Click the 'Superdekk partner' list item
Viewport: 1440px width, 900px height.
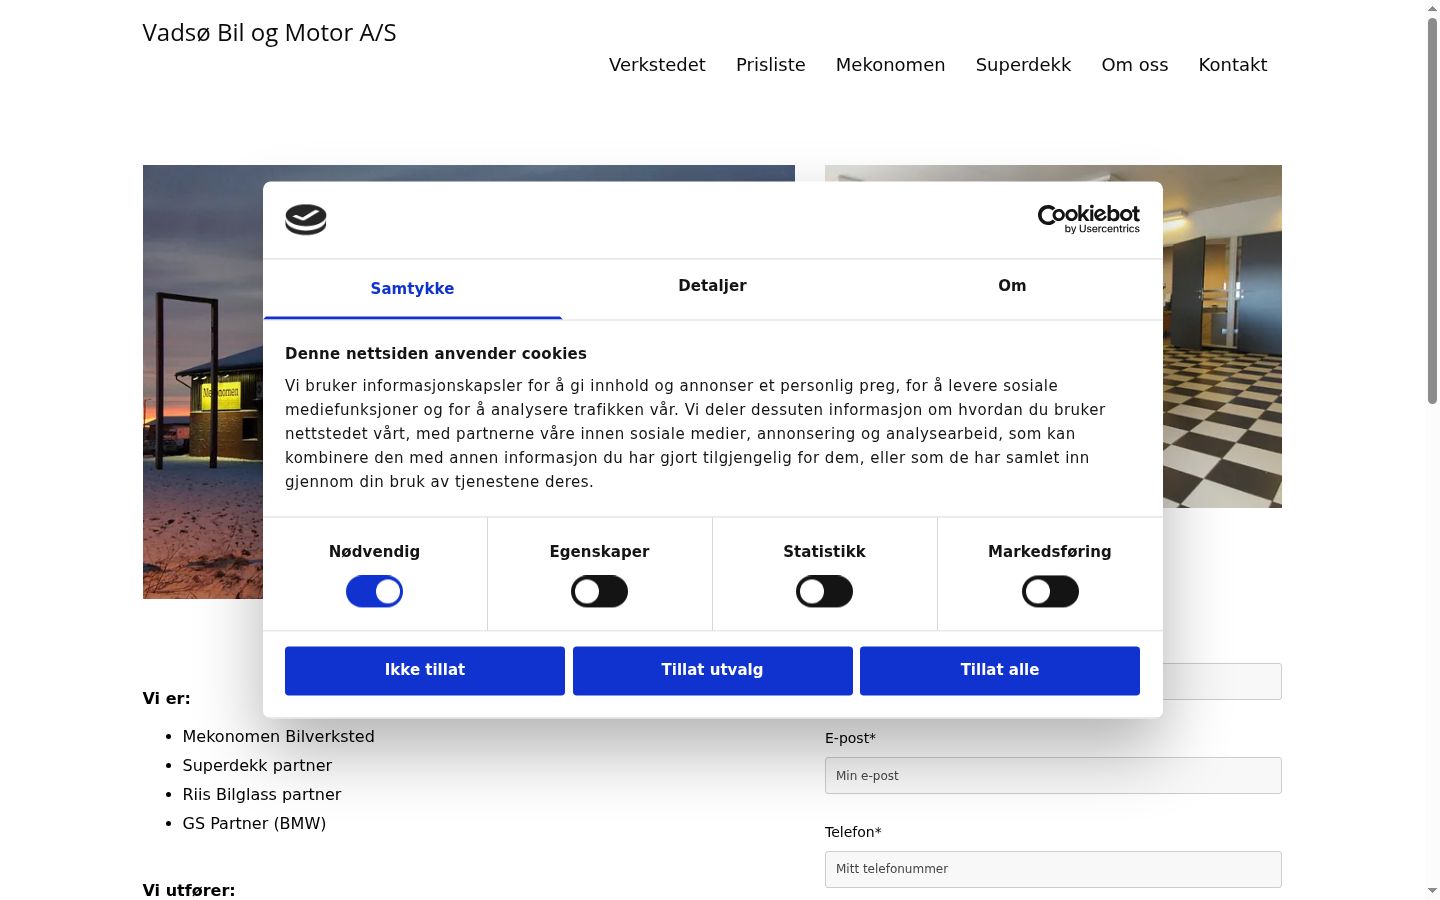(x=257, y=766)
